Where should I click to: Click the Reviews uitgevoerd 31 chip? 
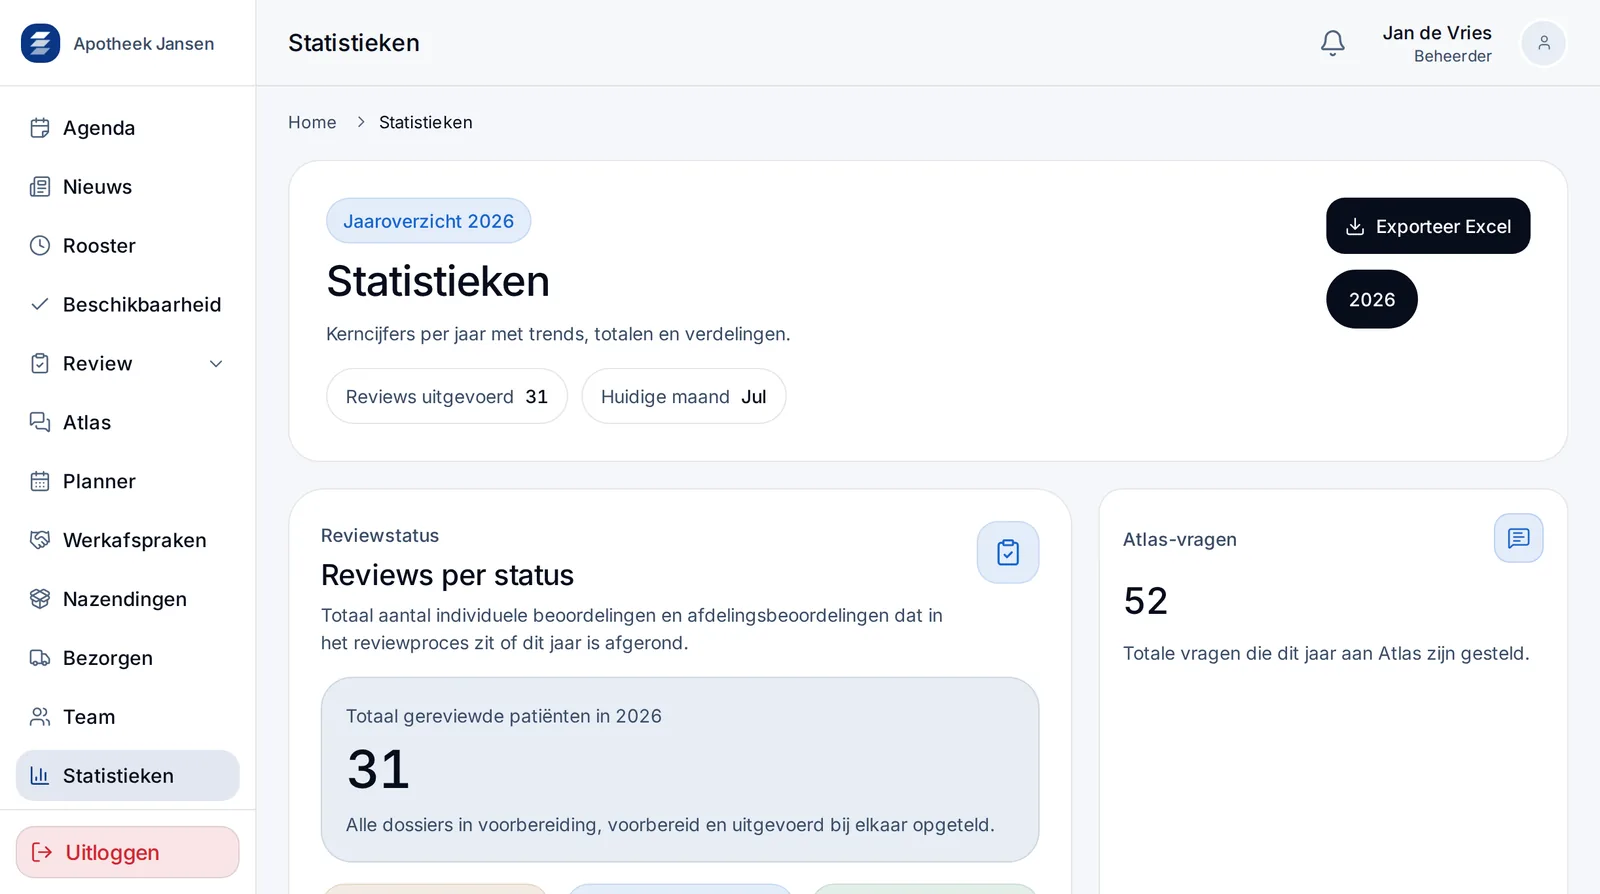(447, 396)
